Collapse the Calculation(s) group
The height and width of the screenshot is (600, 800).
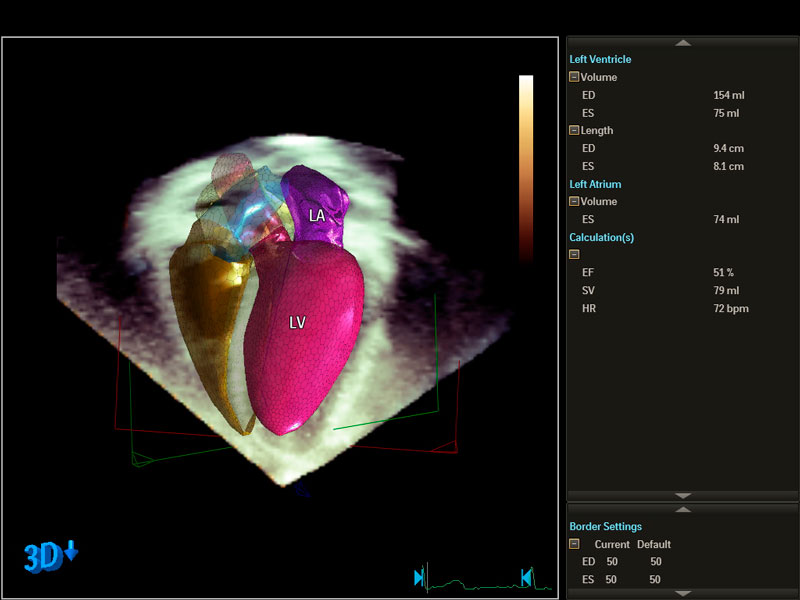tap(574, 254)
